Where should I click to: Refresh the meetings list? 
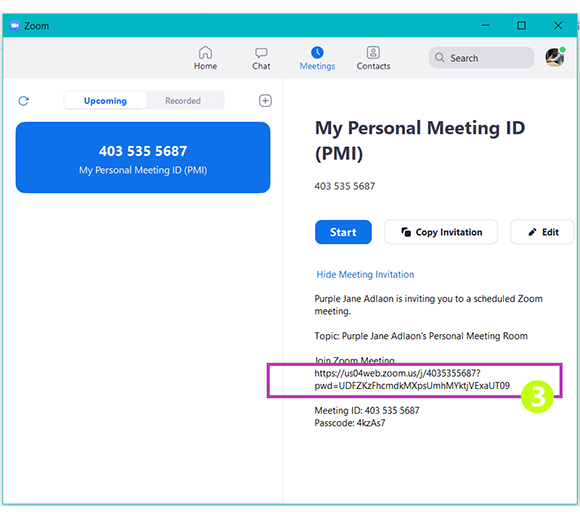pyautogui.click(x=24, y=101)
